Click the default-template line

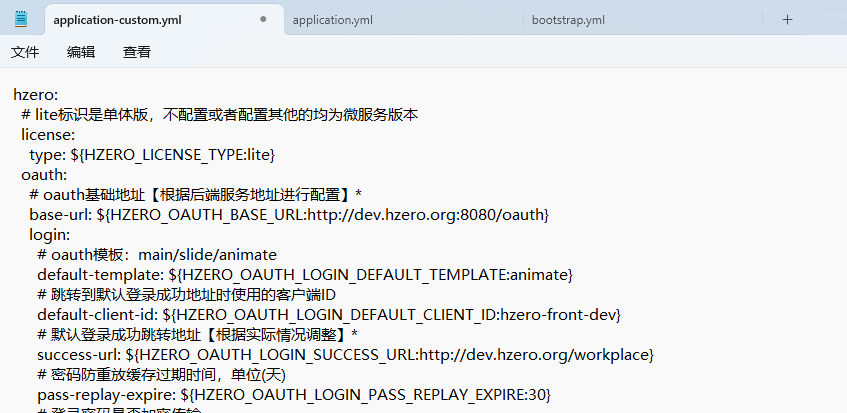tap(304, 275)
